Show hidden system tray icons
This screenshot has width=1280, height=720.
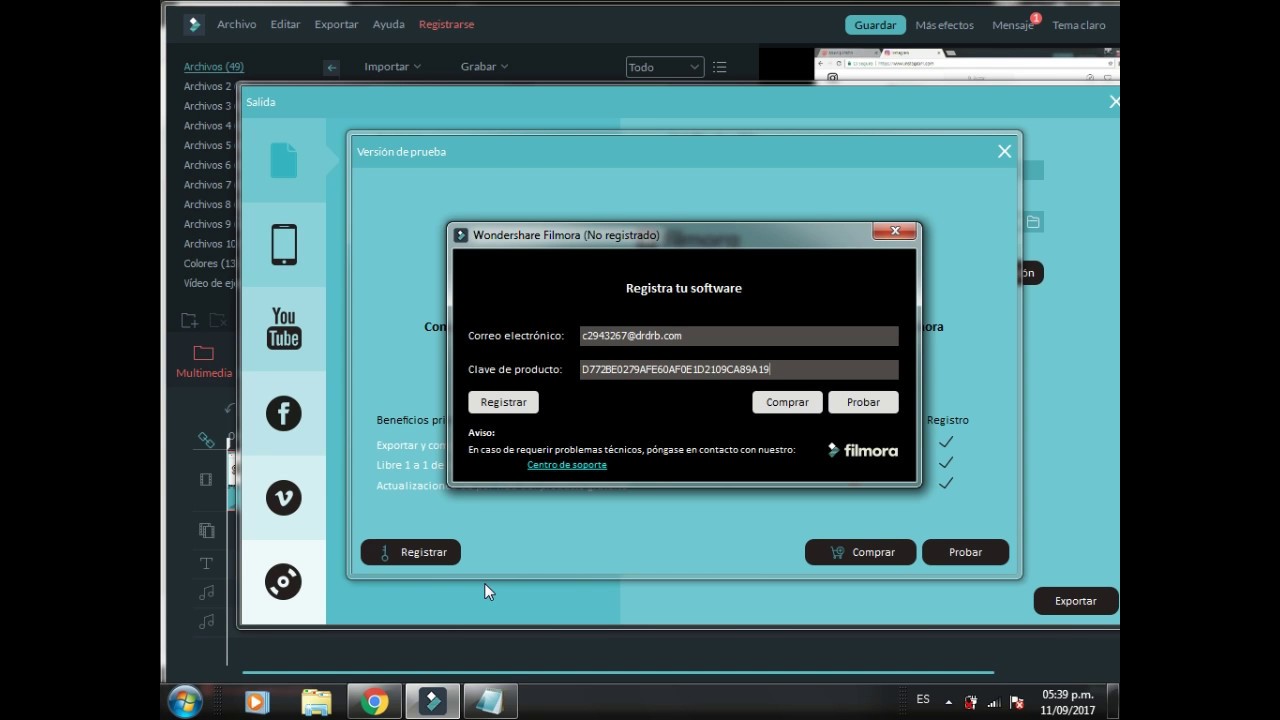click(948, 702)
